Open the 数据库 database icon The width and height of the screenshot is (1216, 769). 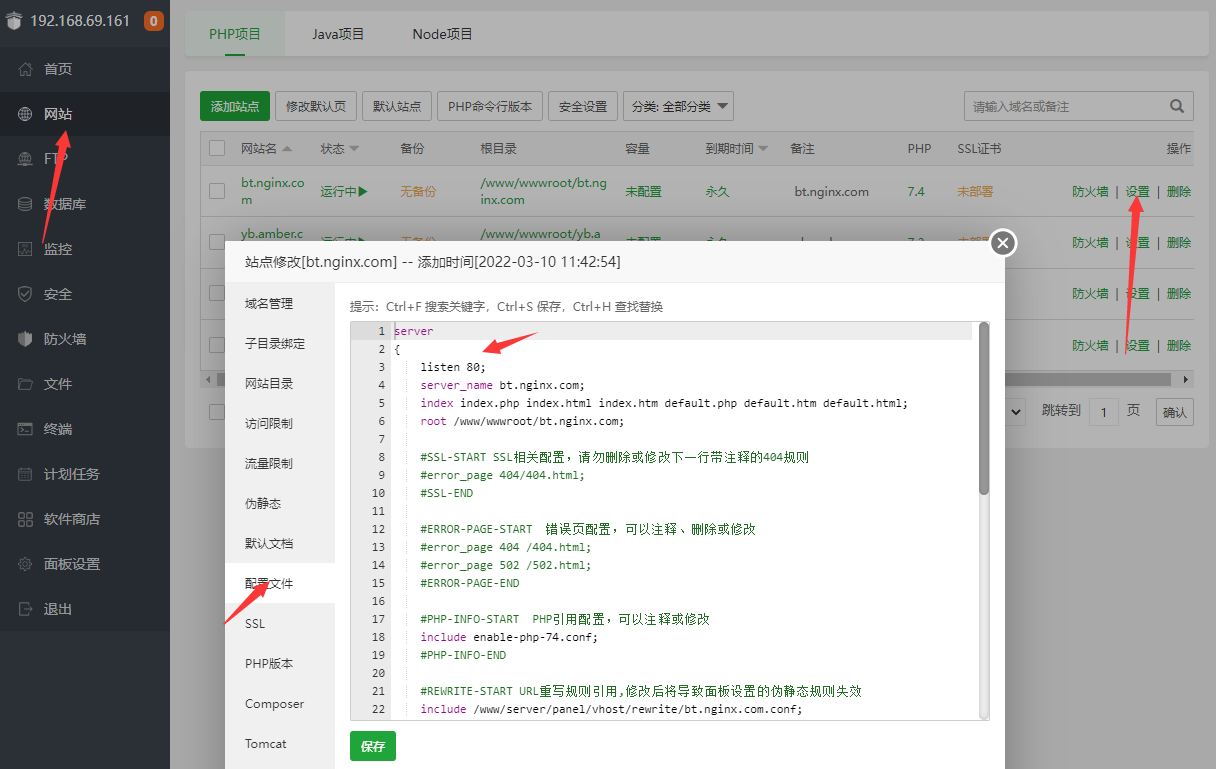point(25,204)
